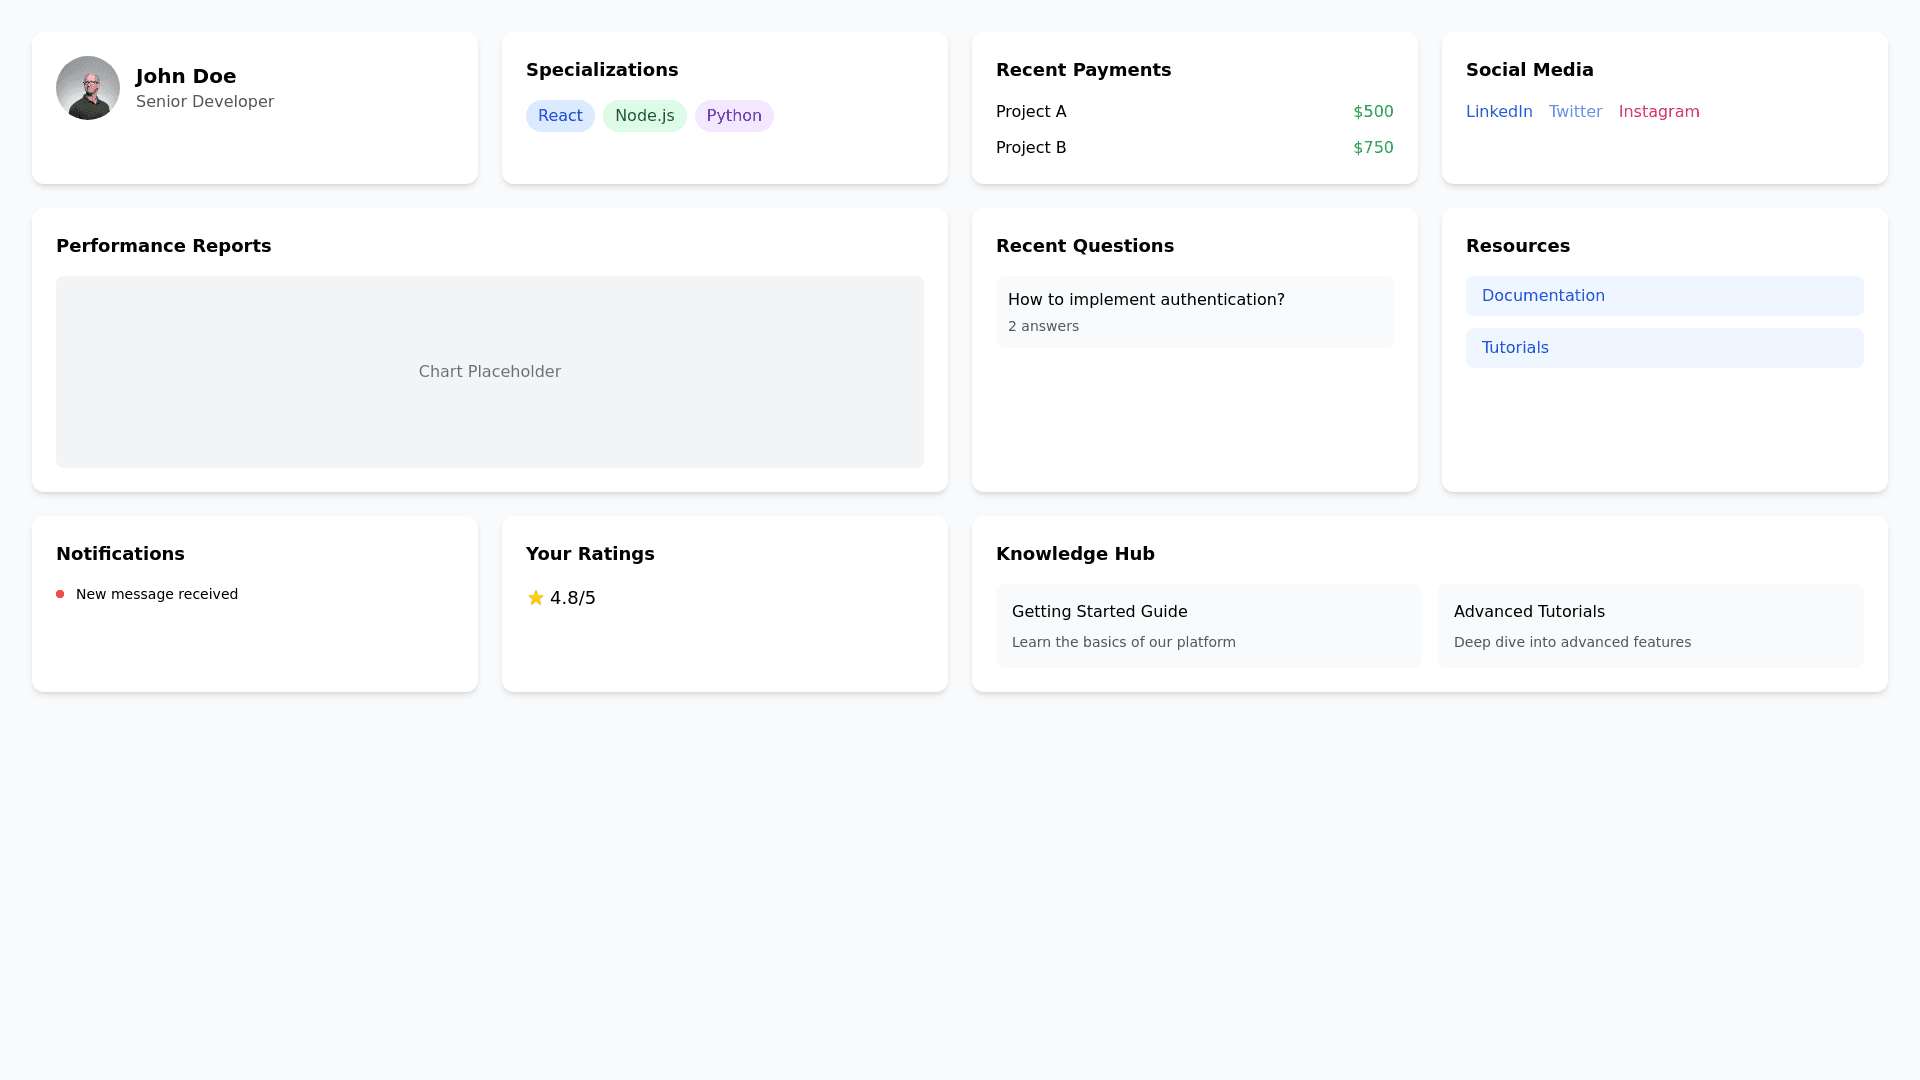The height and width of the screenshot is (1080, 1920).
Task: Select the Node.js specialization tag
Action: [x=644, y=115]
